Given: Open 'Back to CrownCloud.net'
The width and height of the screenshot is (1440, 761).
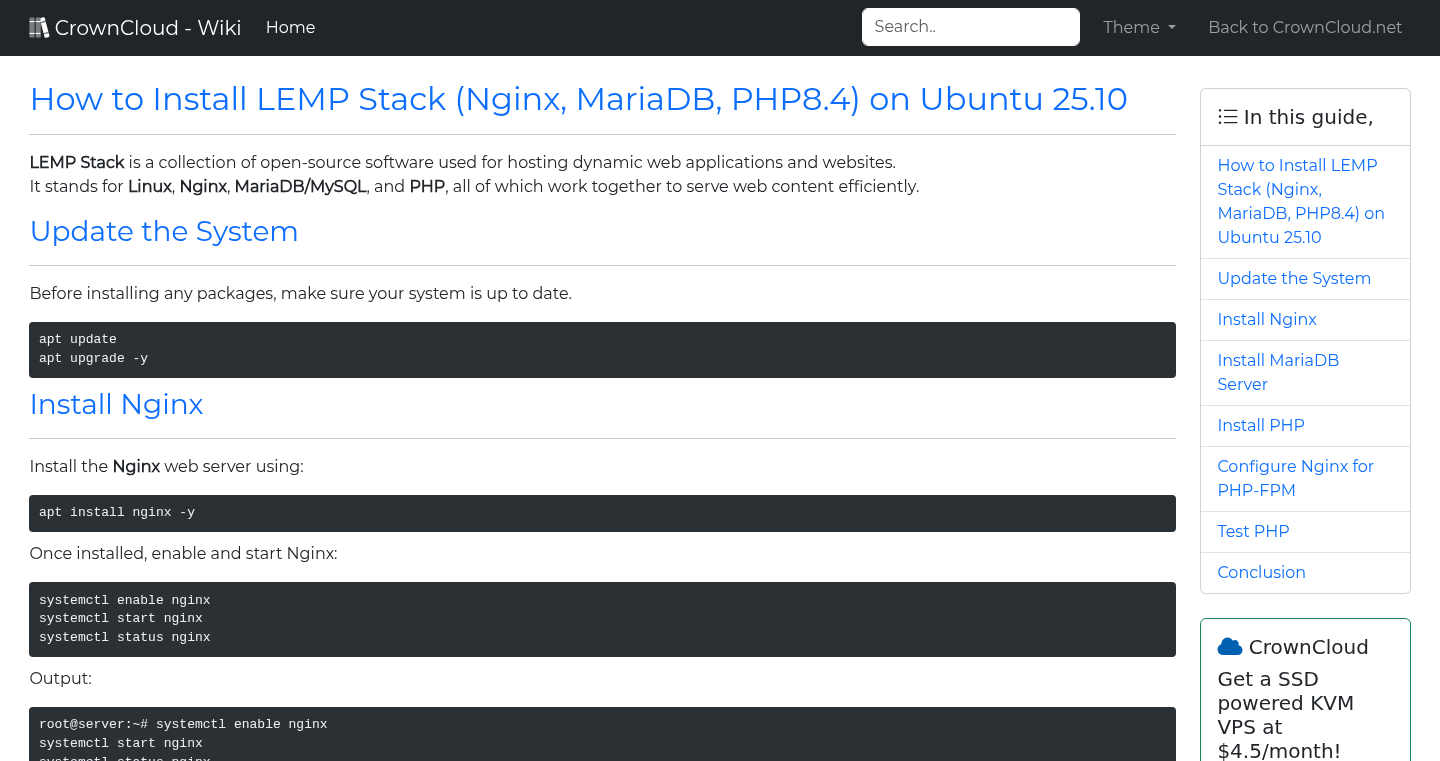Looking at the screenshot, I should pos(1305,27).
